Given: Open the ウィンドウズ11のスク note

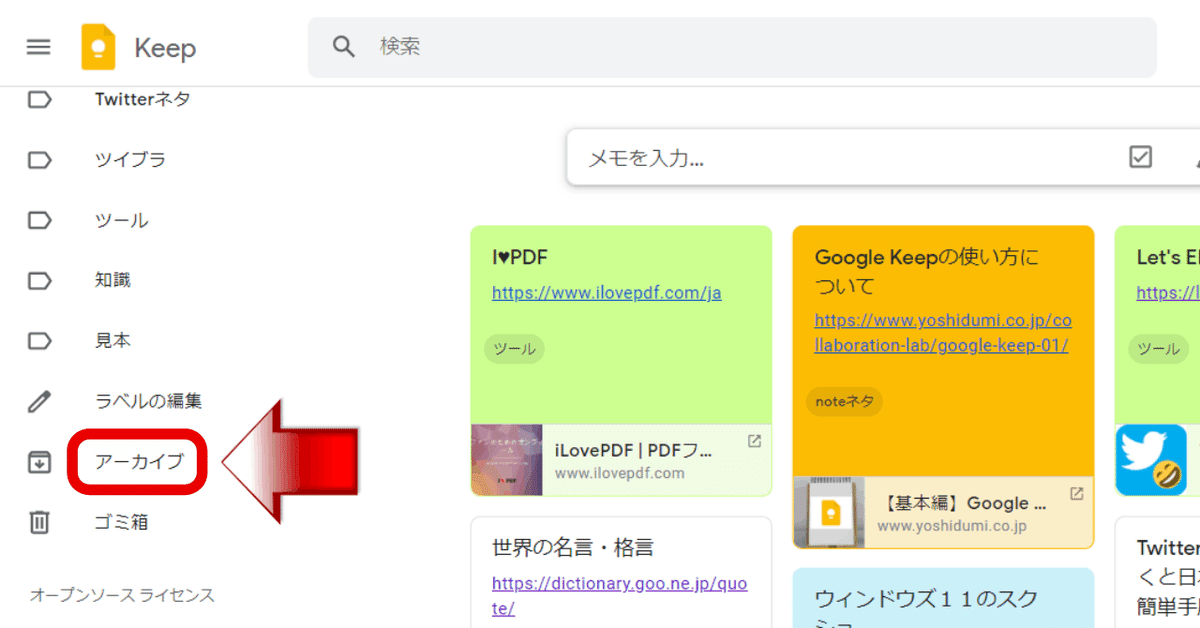Looking at the screenshot, I should click(x=926, y=599).
